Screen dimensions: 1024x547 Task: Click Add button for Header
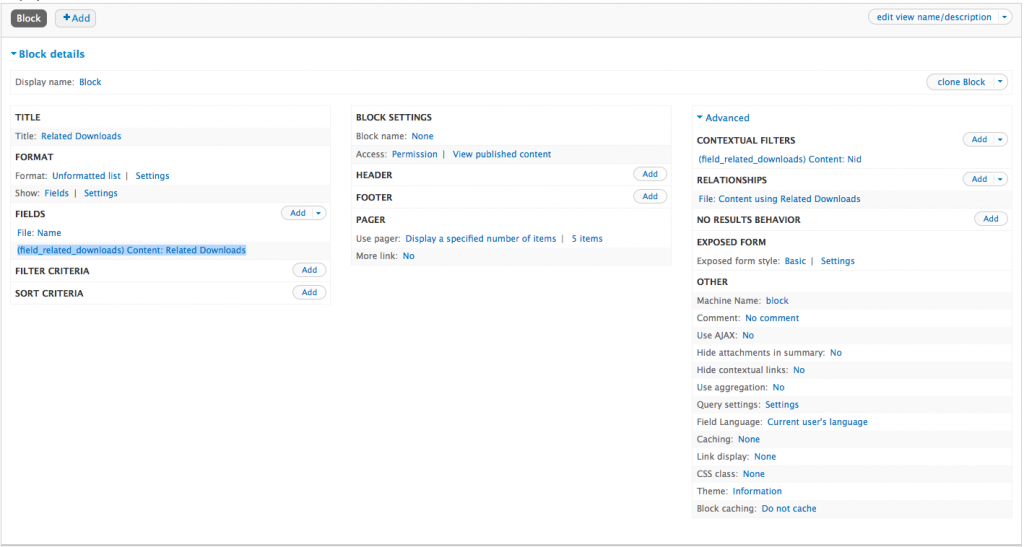[650, 174]
